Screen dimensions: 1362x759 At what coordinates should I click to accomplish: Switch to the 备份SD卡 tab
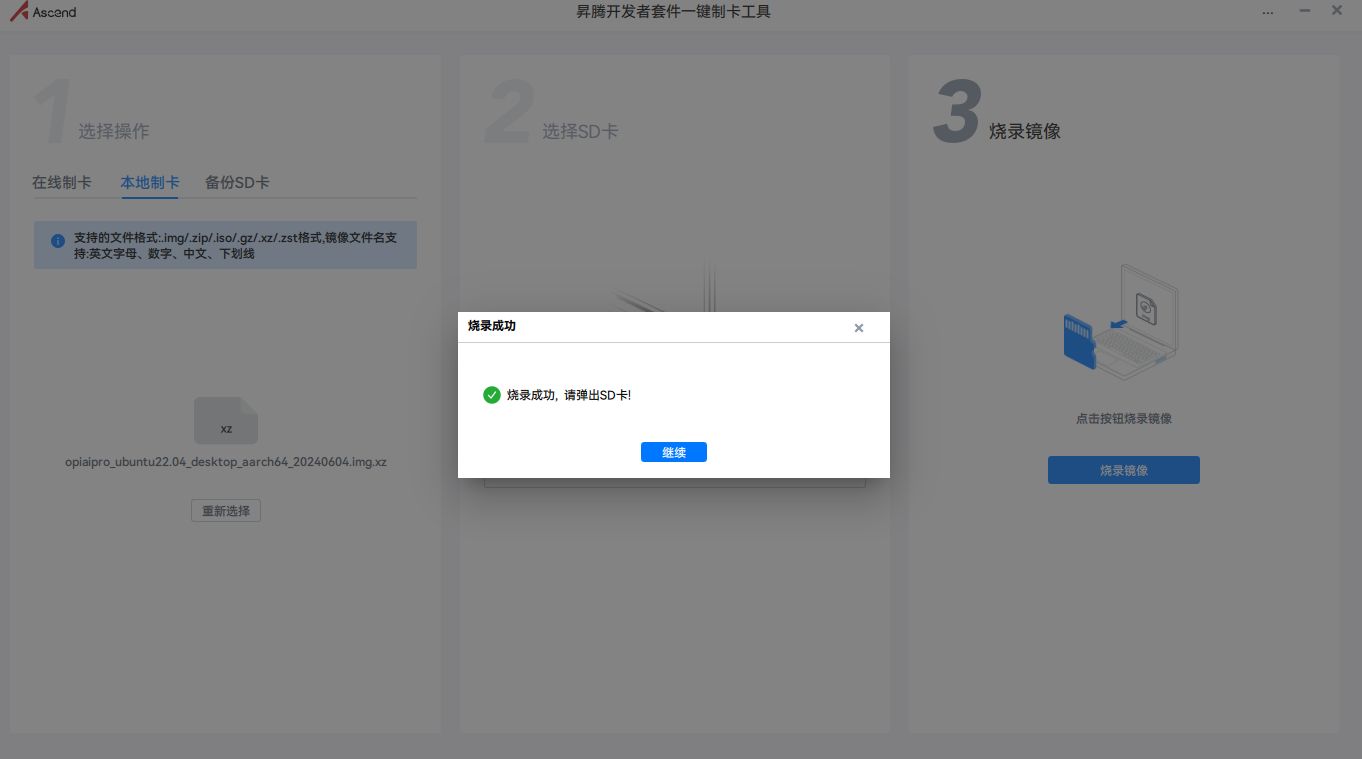click(237, 182)
